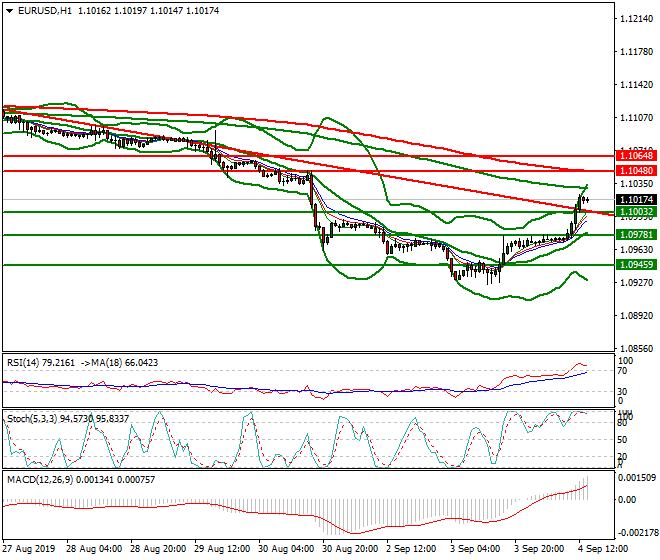Select the green 1.09781 support level label
This screenshot has height=560, width=660.
pyautogui.click(x=636, y=235)
